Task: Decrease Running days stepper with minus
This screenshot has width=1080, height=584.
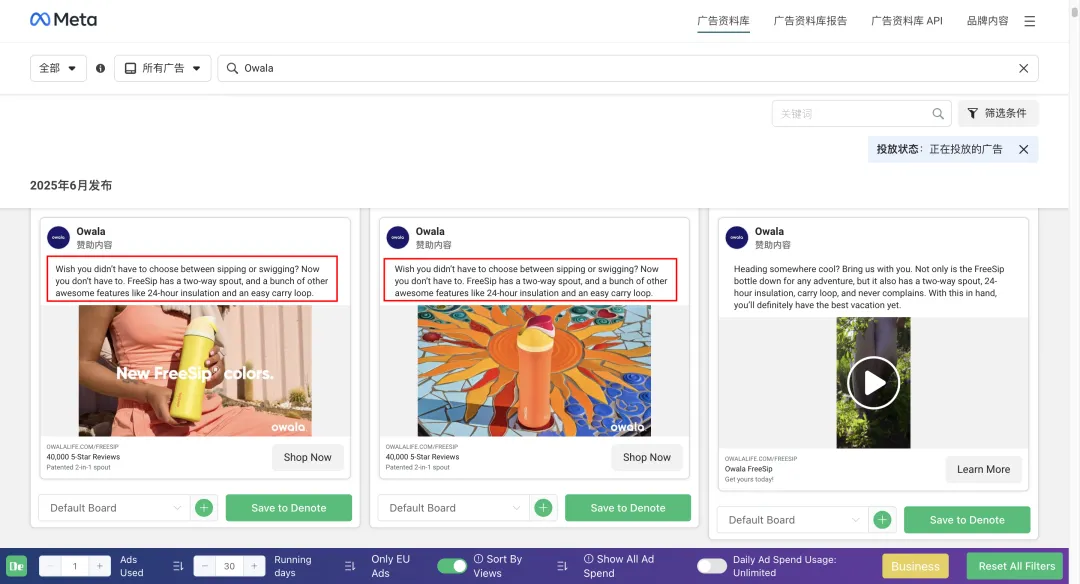Action: 205,566
